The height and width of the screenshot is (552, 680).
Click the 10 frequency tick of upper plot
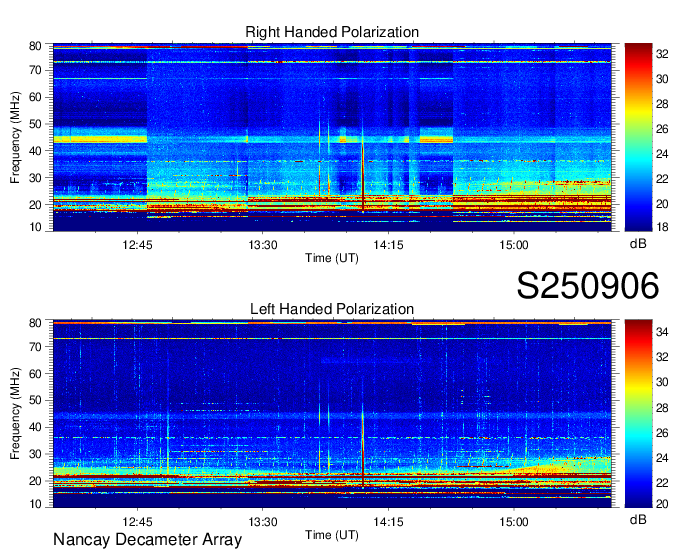click(x=35, y=227)
